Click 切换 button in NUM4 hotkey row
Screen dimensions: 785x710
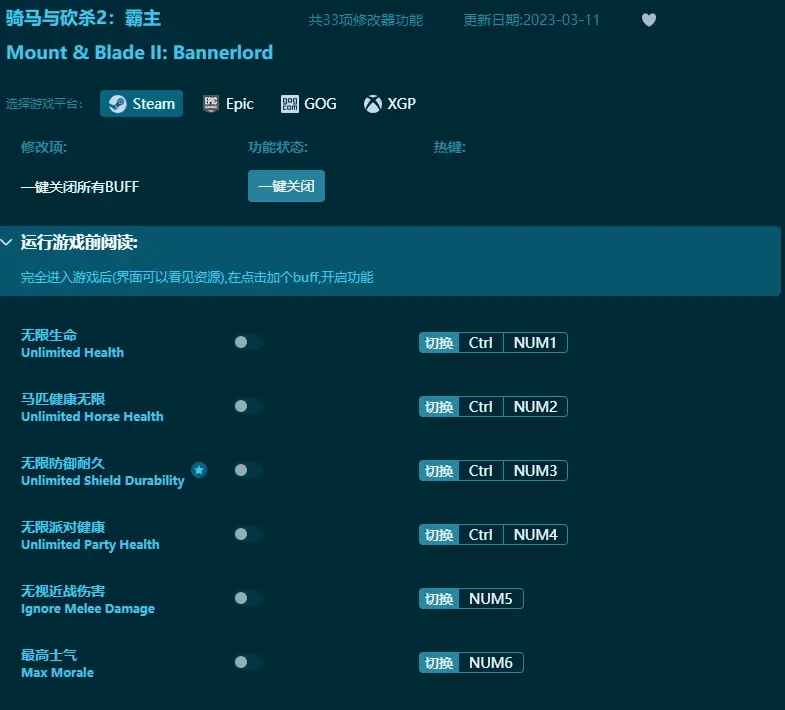(439, 535)
